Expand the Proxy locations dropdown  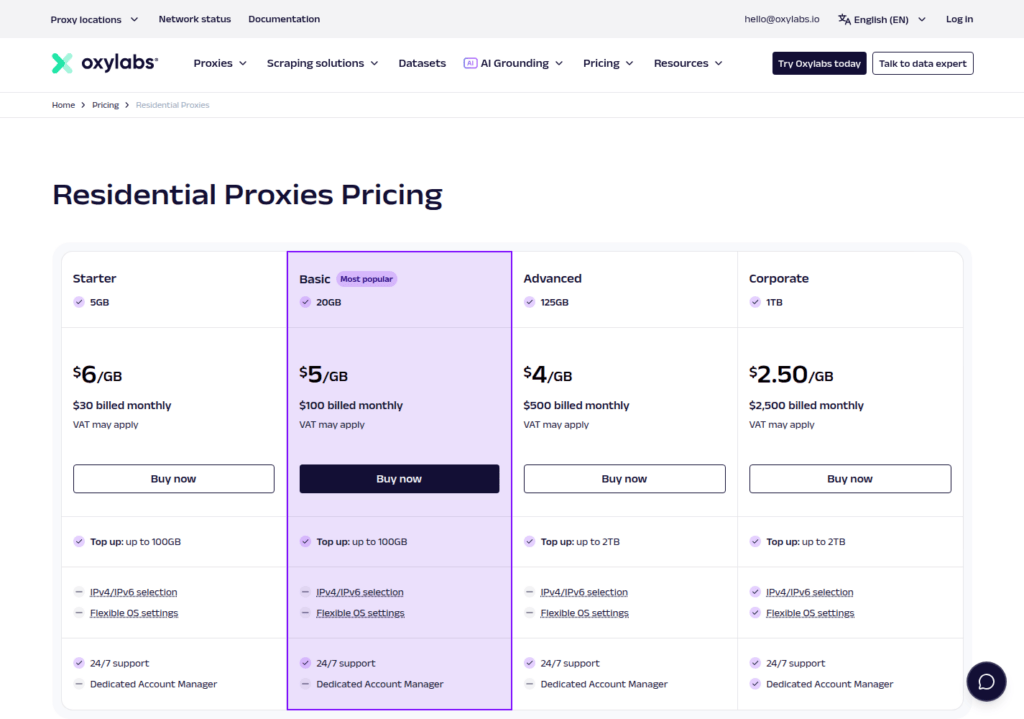coord(95,20)
